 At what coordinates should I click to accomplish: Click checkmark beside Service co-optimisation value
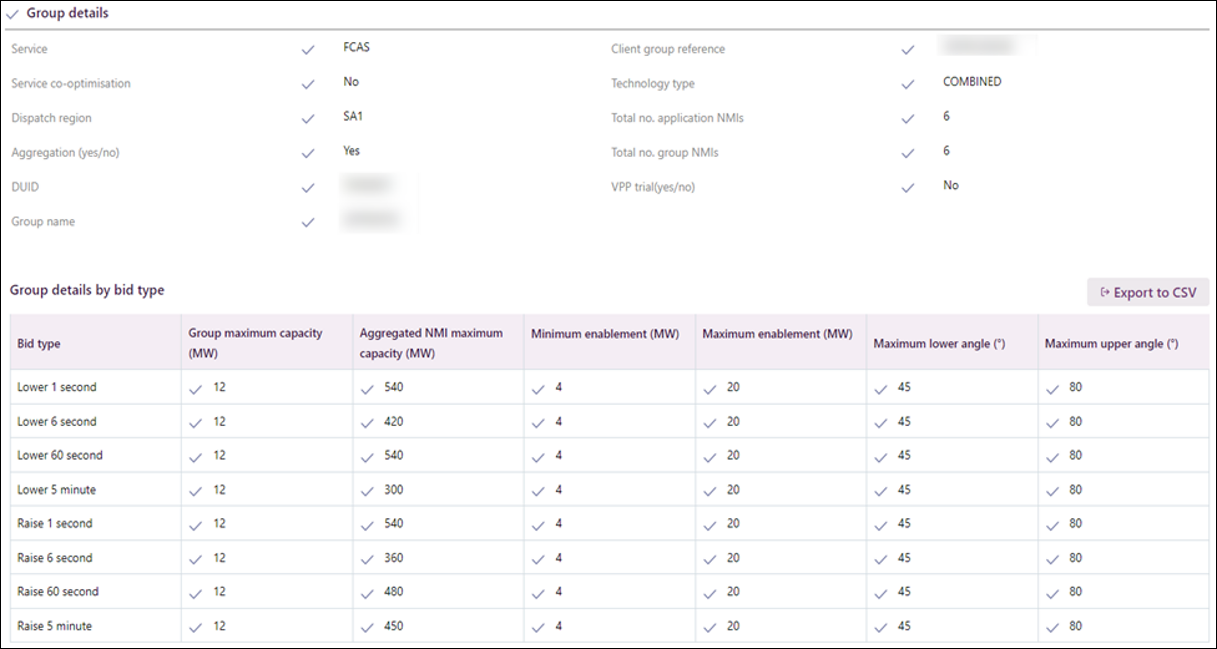(x=308, y=84)
